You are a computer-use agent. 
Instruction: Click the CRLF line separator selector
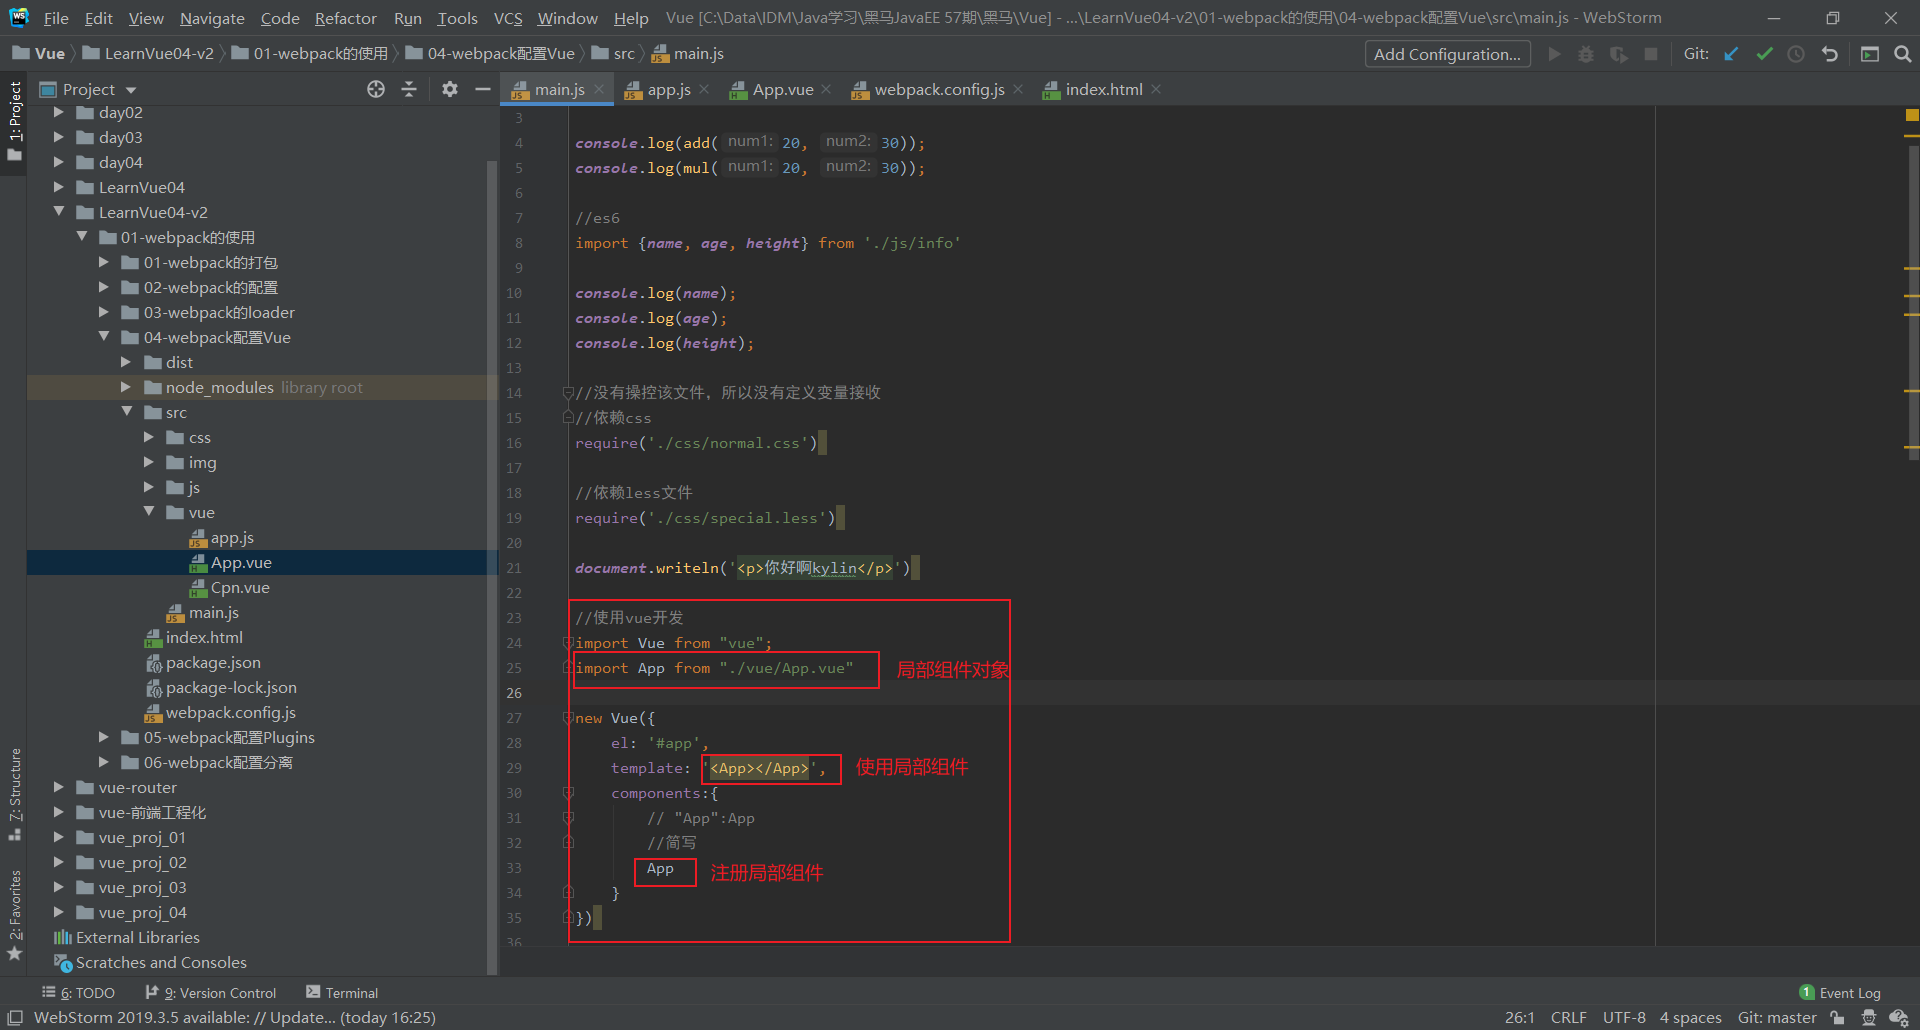pyautogui.click(x=1568, y=1017)
